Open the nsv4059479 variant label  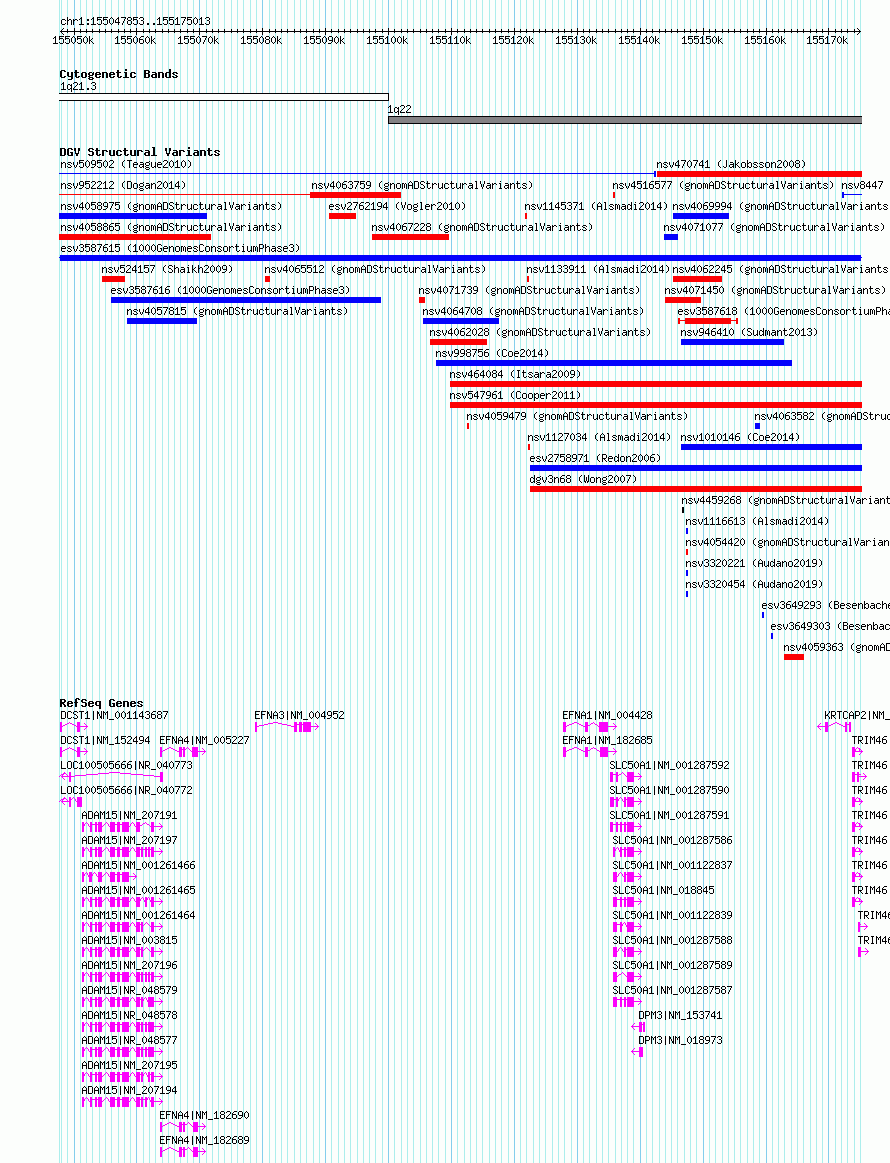tap(577, 416)
